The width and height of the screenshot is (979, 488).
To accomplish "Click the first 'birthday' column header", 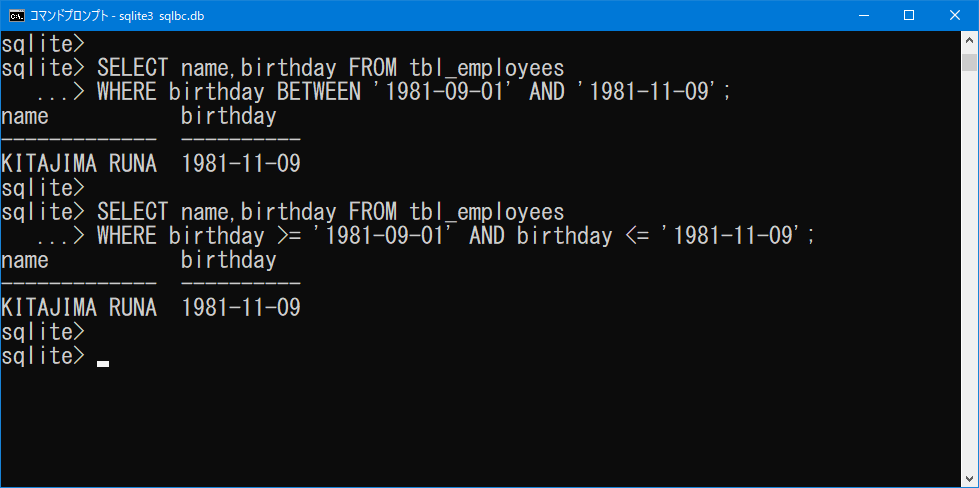I will click(229, 117).
